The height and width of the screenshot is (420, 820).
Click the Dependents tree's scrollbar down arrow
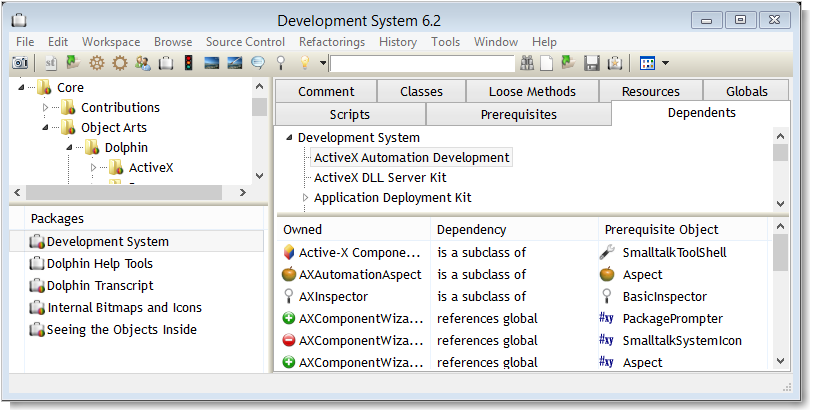tap(781, 203)
